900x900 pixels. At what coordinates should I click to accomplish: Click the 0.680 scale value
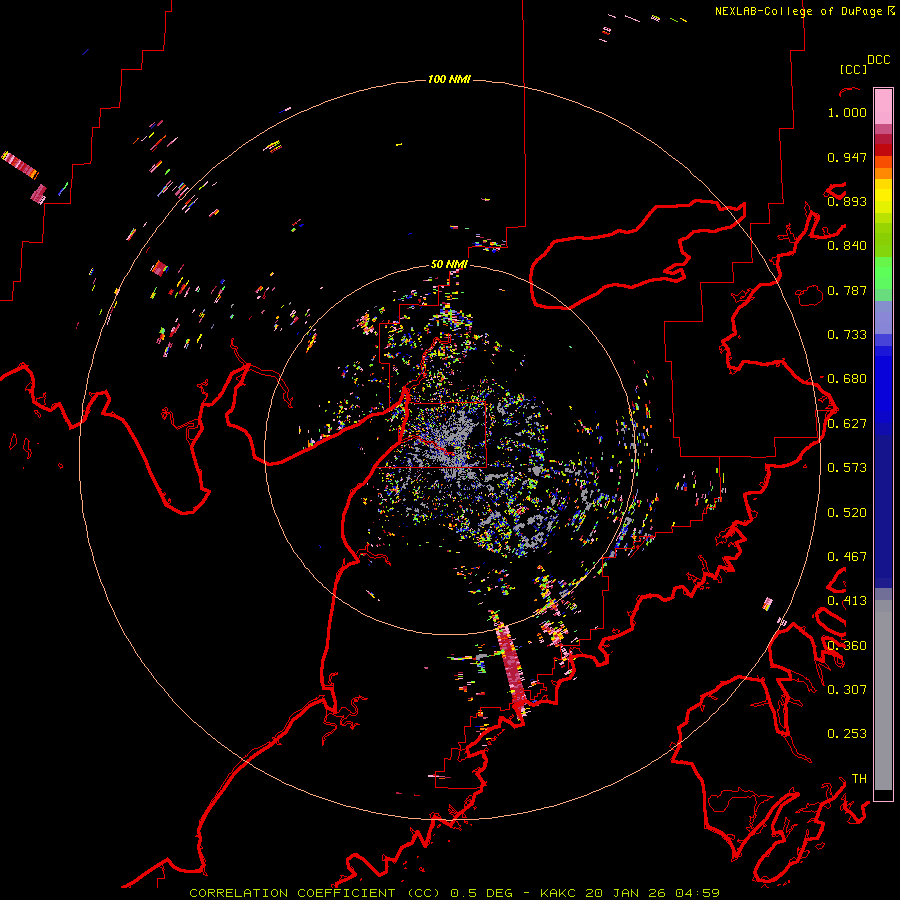pyautogui.click(x=847, y=379)
